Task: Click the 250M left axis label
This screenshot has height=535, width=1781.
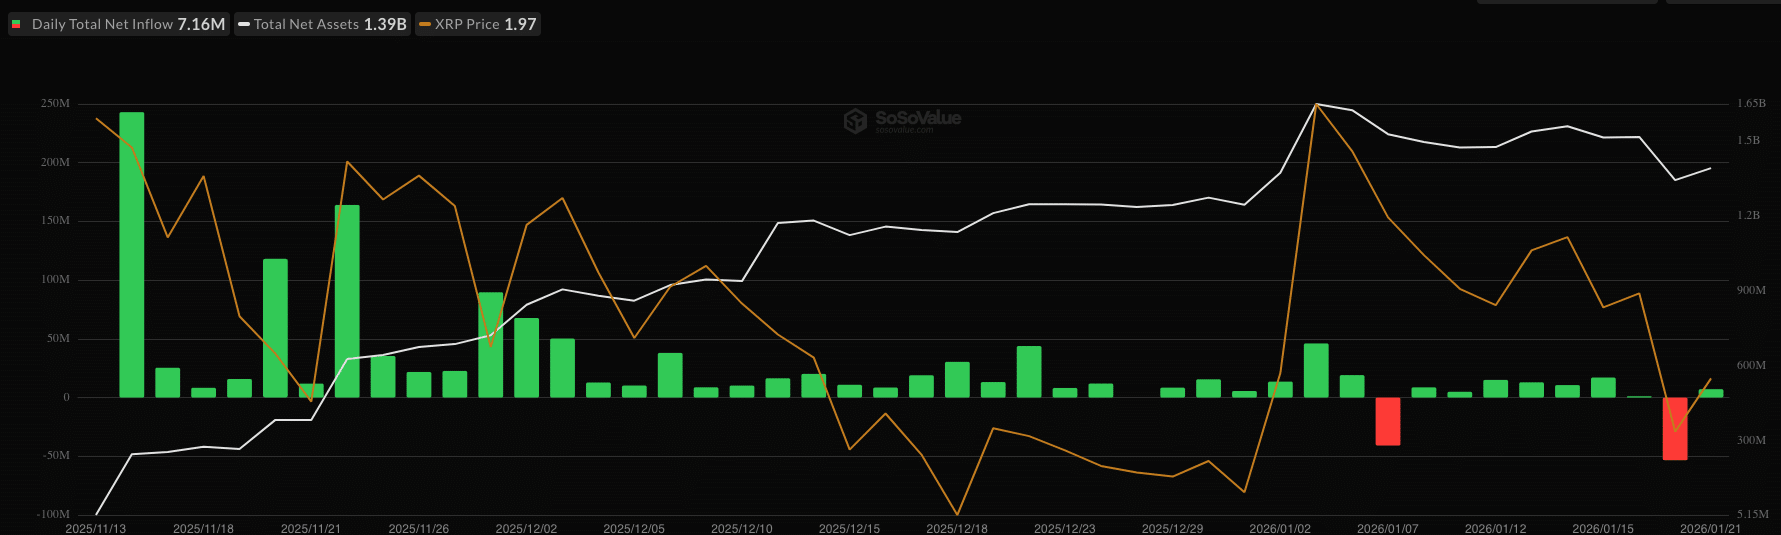Action: tap(55, 103)
